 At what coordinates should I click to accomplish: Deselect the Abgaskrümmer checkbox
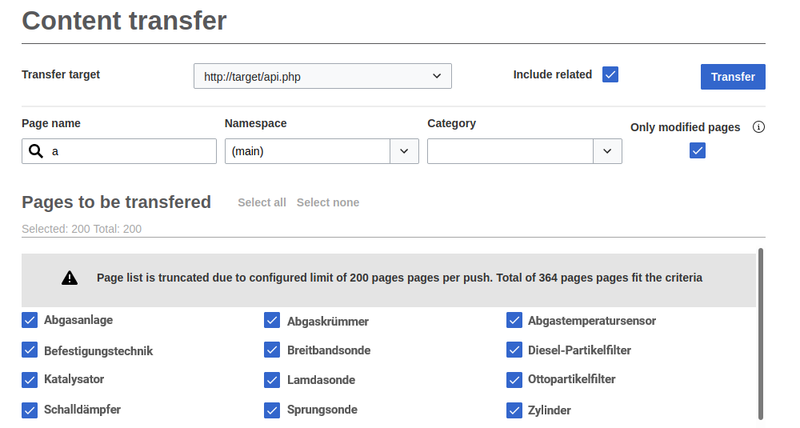272,320
